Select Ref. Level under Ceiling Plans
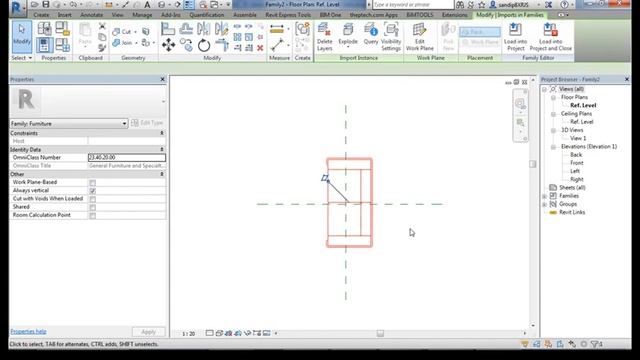640x360 pixels. tap(581, 122)
